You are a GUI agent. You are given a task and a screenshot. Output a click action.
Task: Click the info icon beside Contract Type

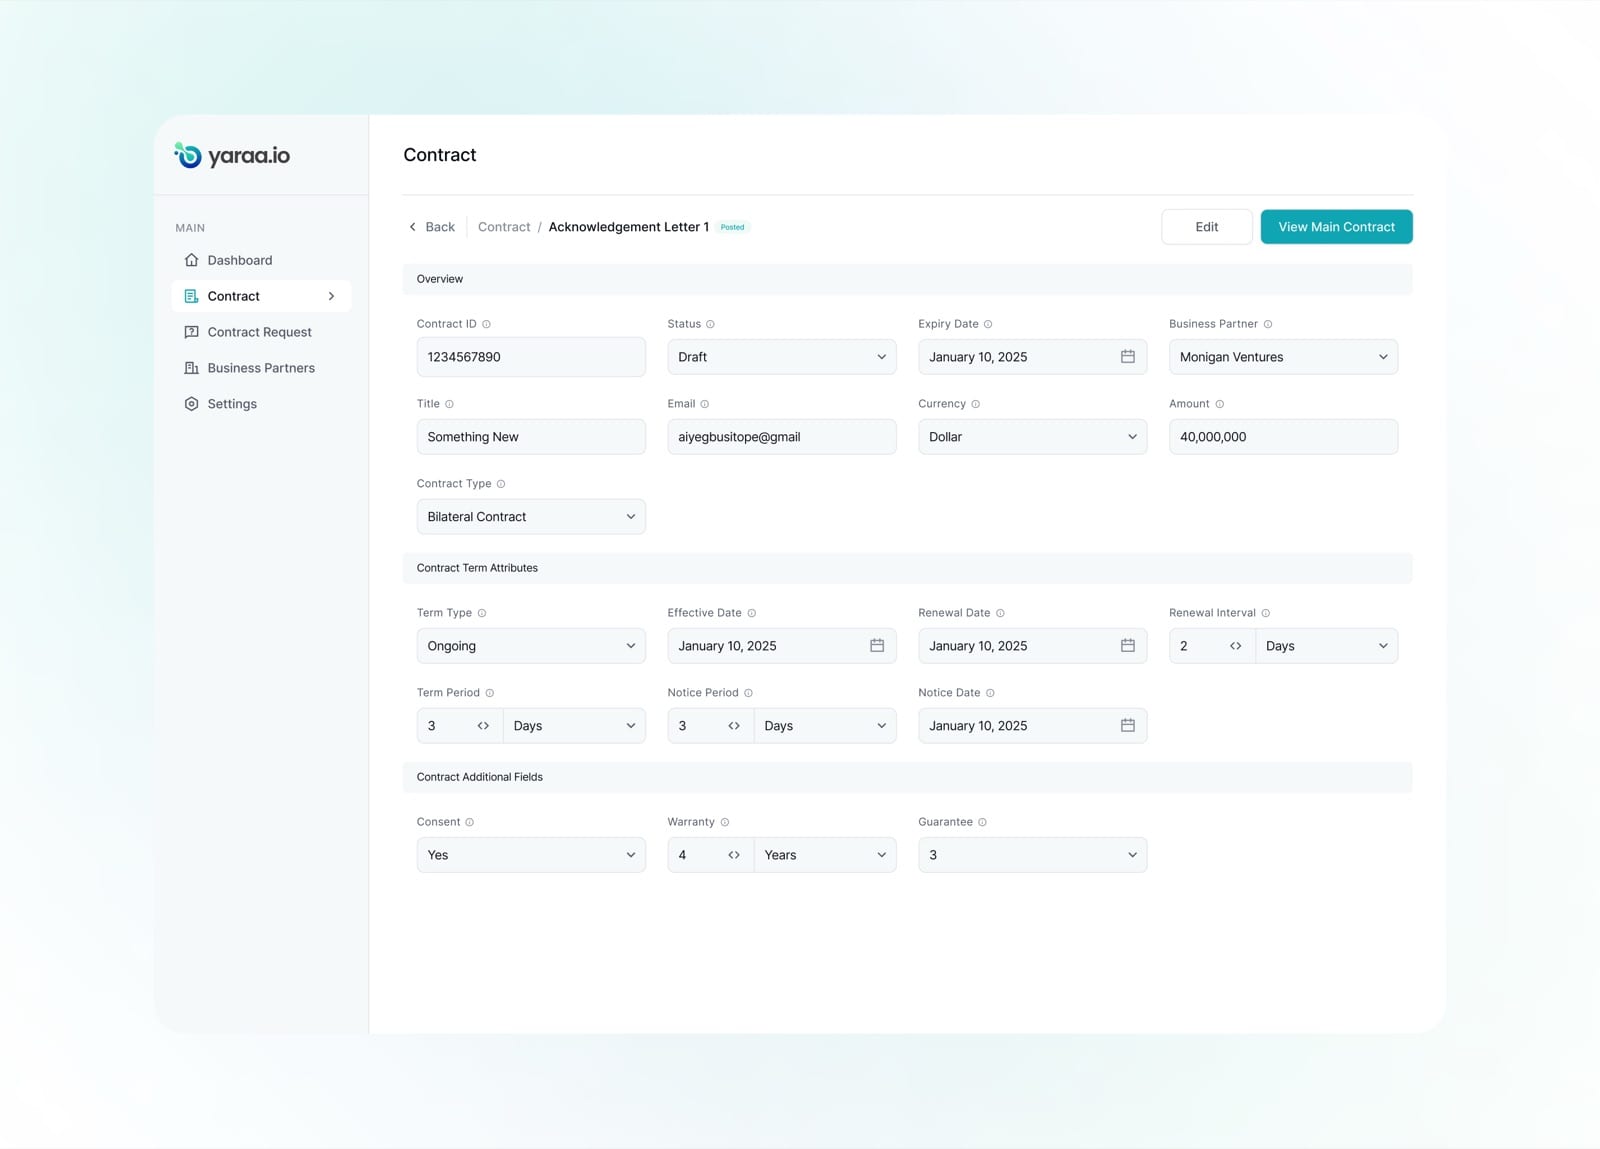(x=501, y=484)
